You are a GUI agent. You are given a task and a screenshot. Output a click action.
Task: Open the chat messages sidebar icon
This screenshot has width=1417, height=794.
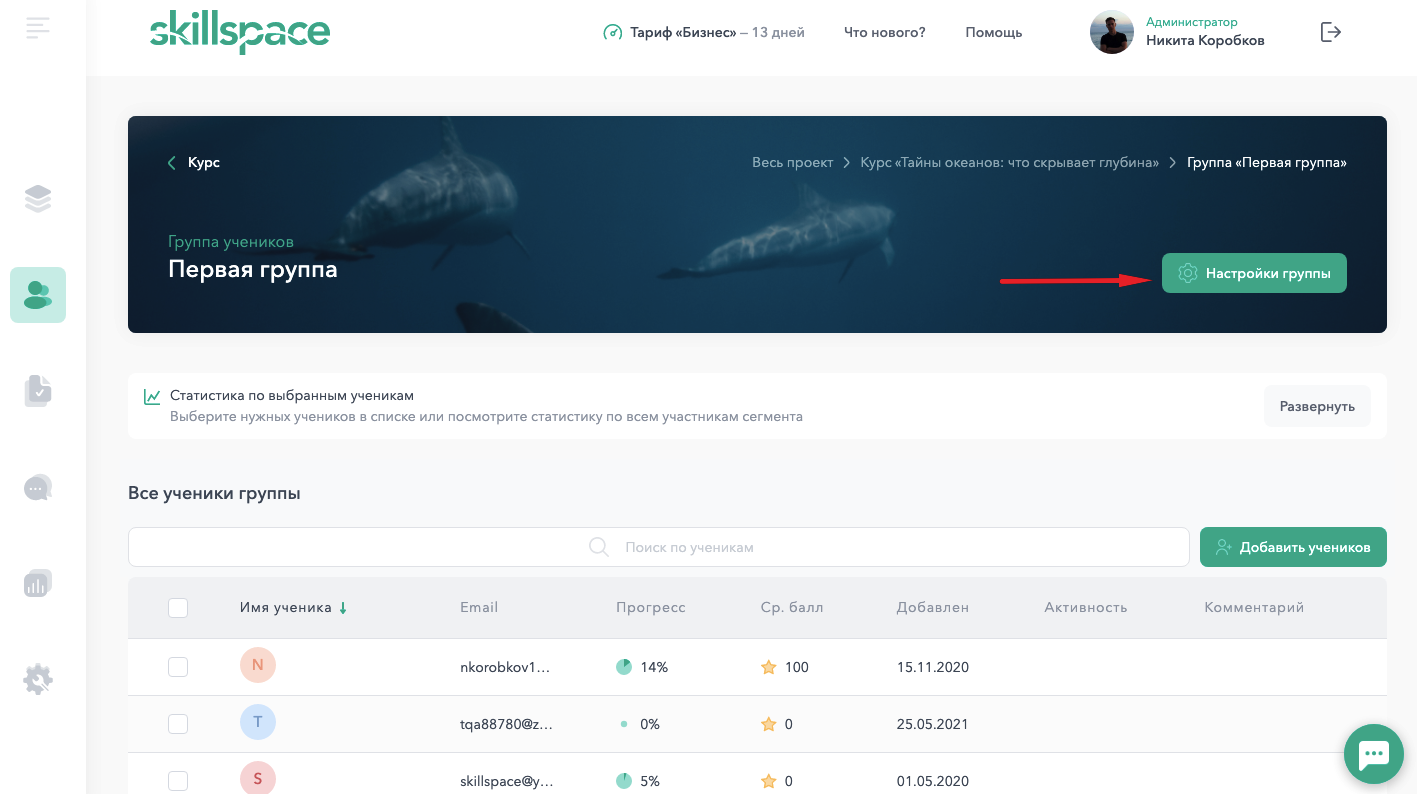pyautogui.click(x=38, y=487)
